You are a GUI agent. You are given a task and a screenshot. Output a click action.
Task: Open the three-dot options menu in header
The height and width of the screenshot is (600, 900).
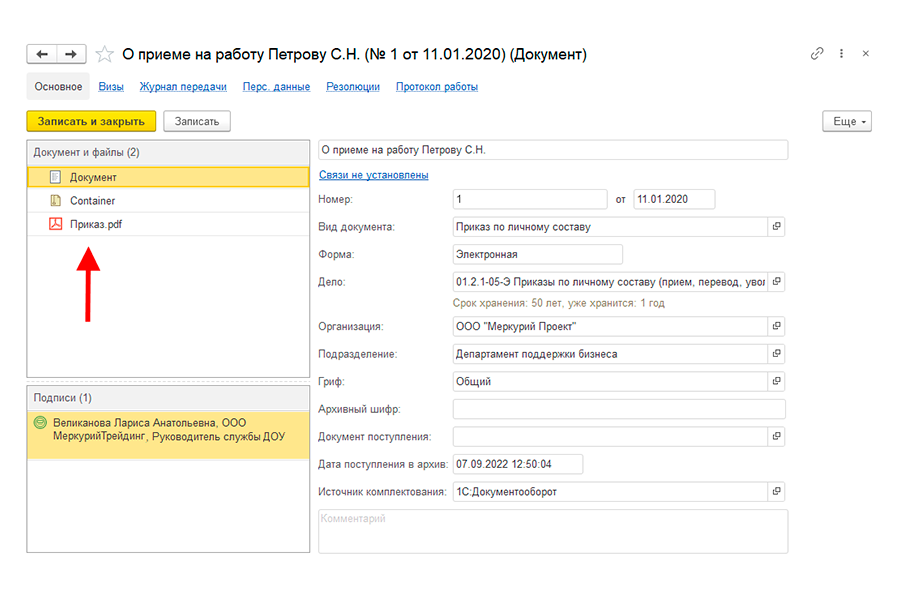(x=841, y=53)
